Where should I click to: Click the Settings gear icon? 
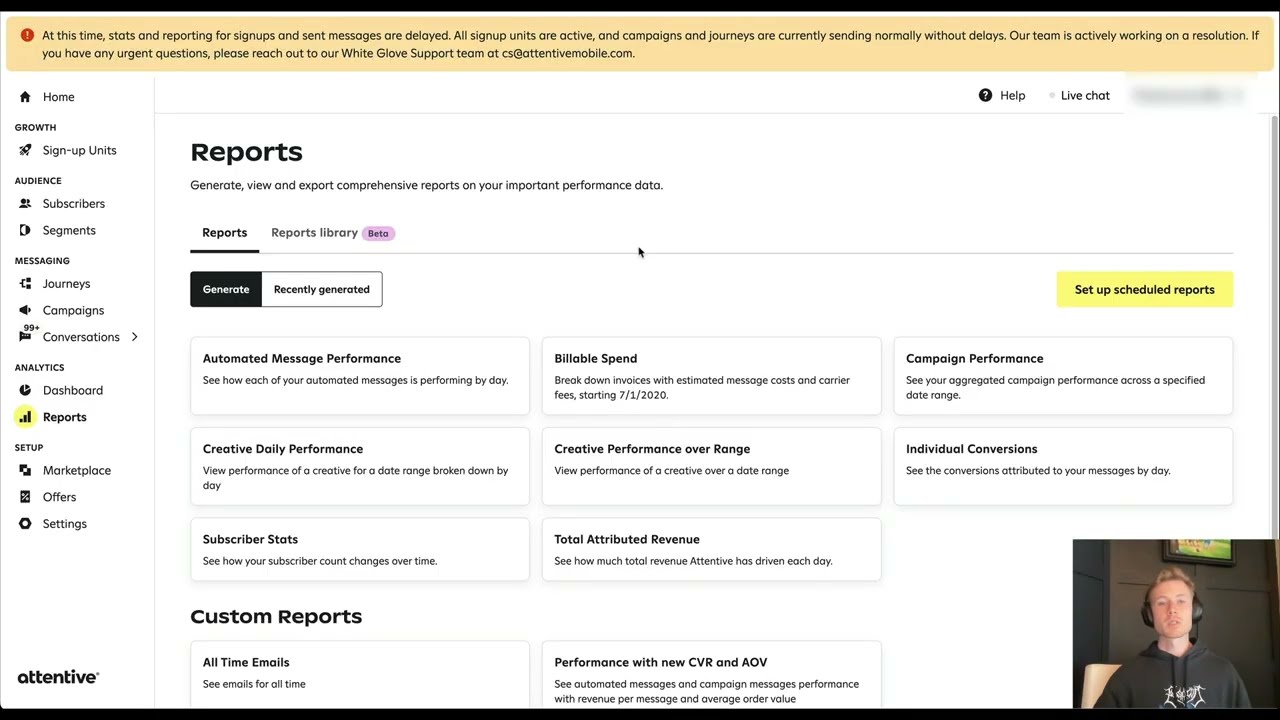25,524
